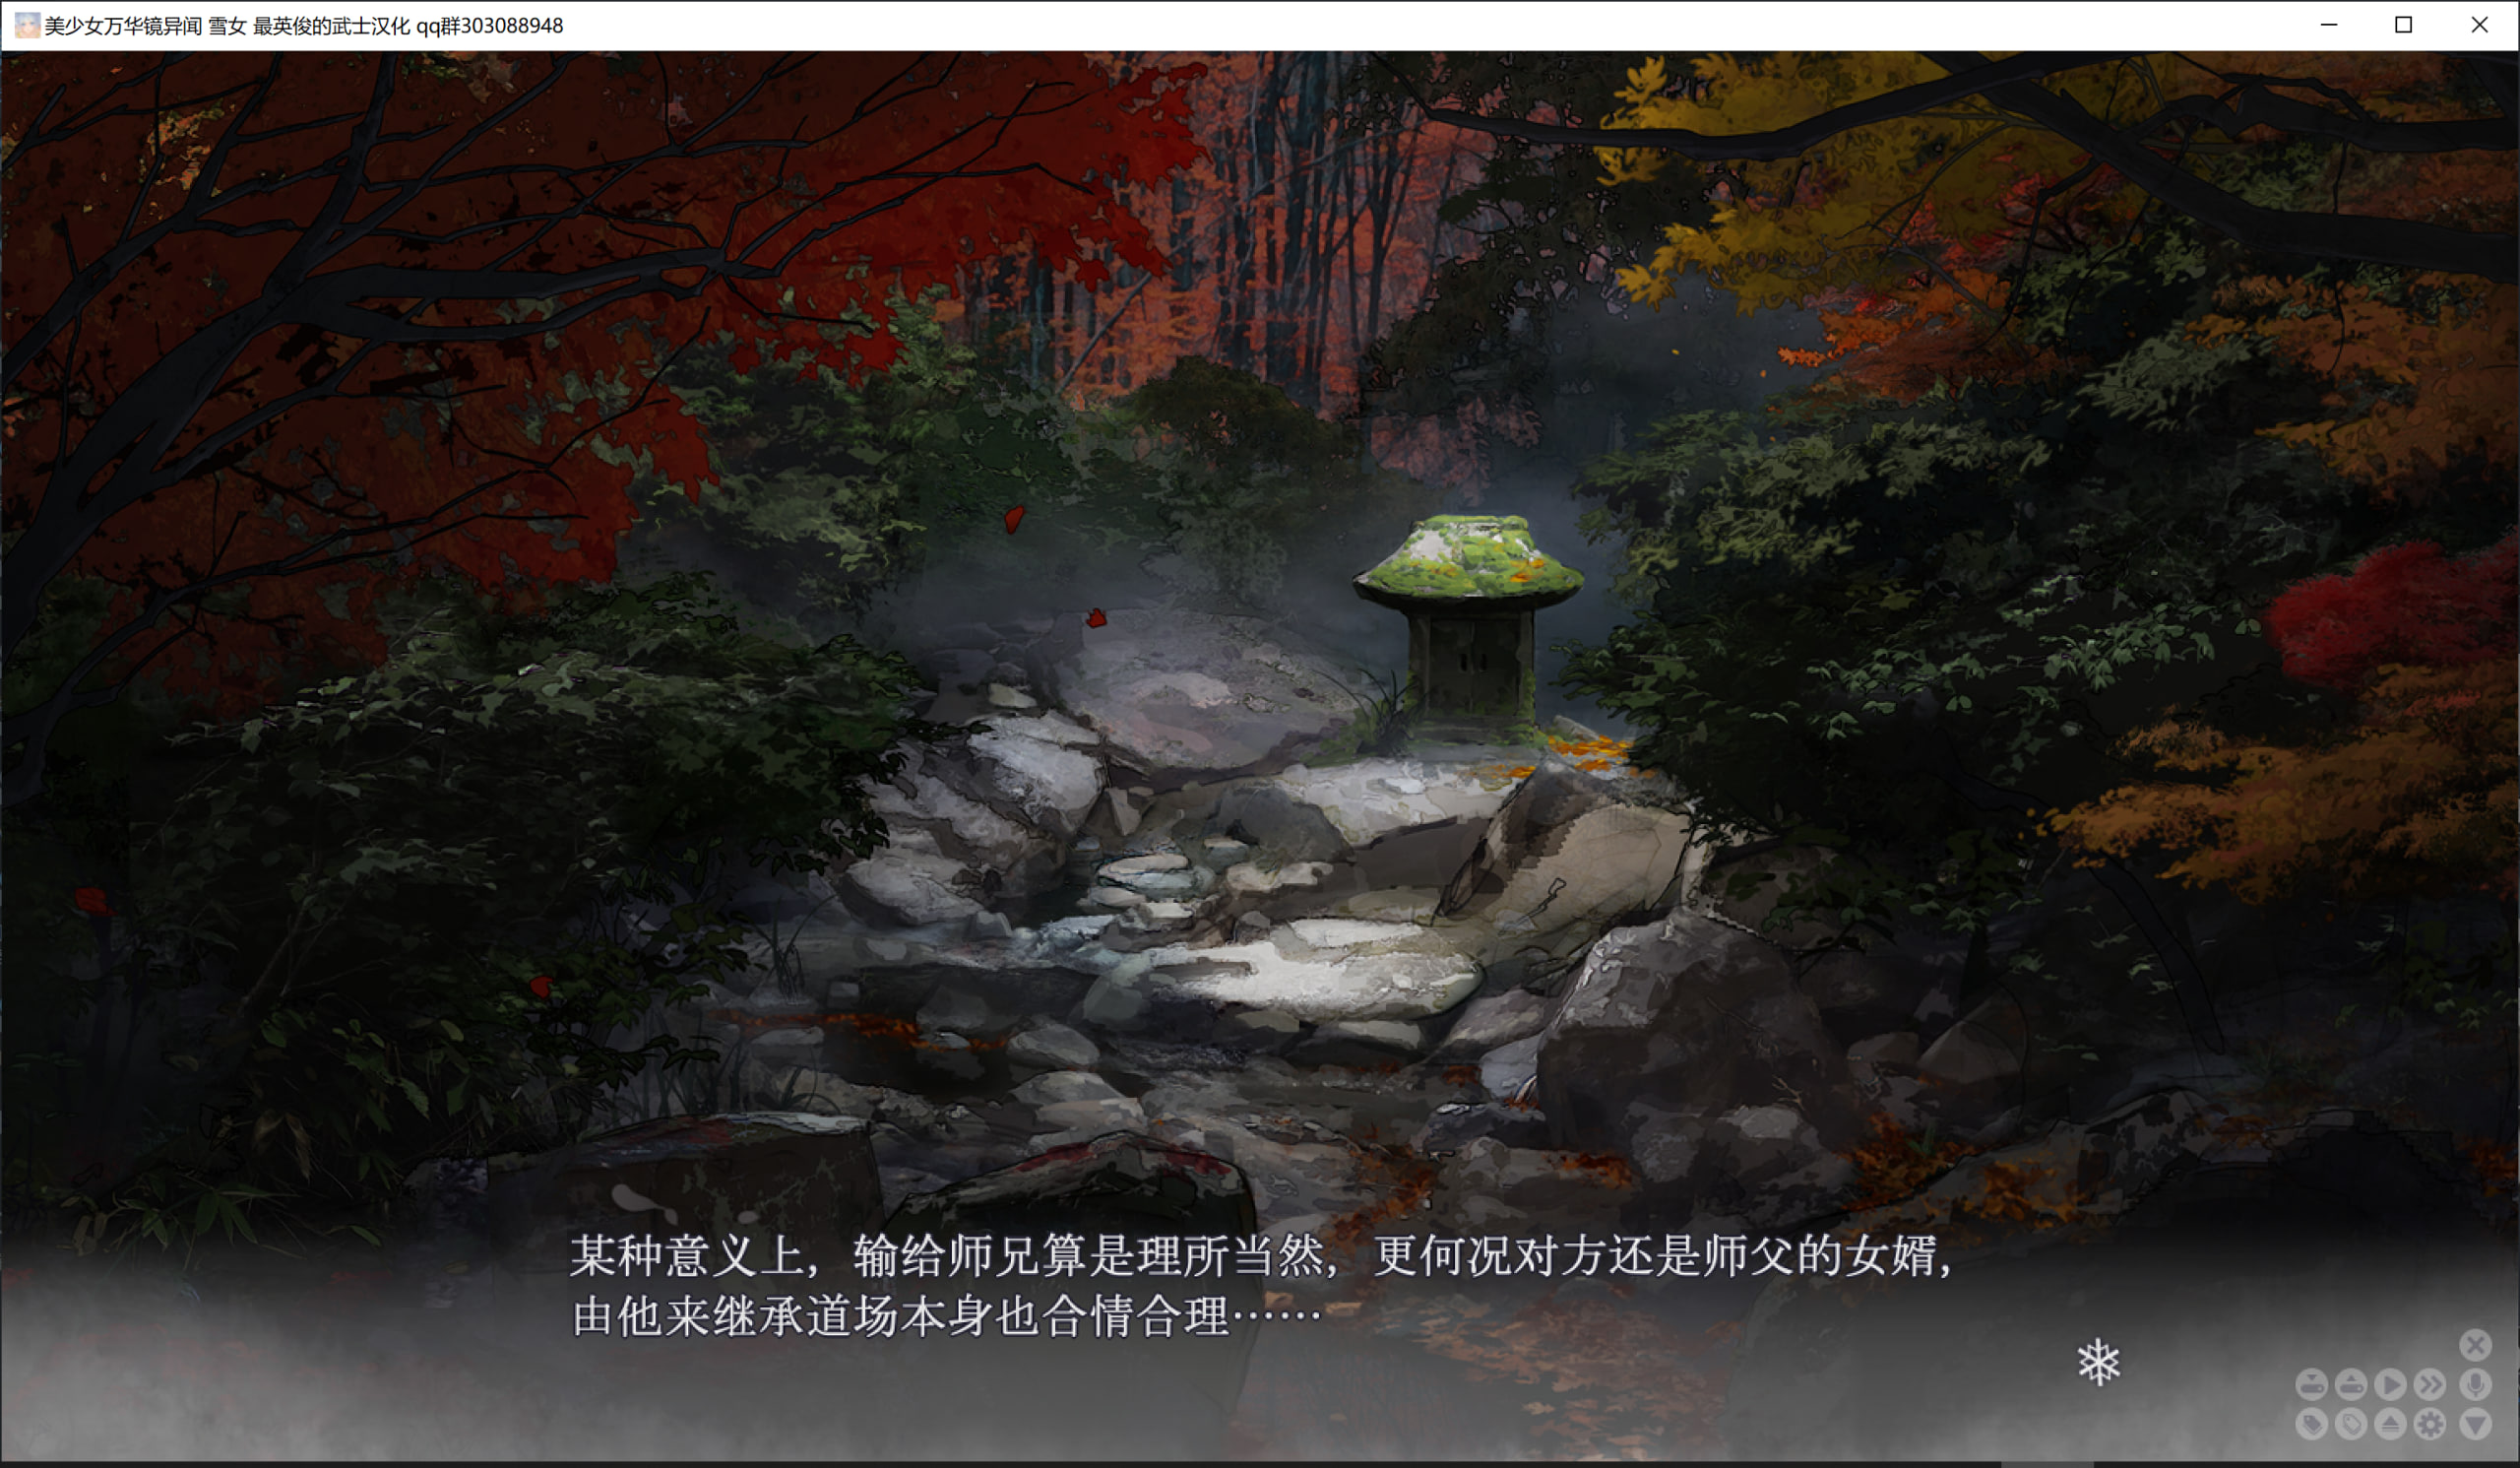
Task: Open backlog with the eject-style triangle icon
Action: point(2390,1424)
